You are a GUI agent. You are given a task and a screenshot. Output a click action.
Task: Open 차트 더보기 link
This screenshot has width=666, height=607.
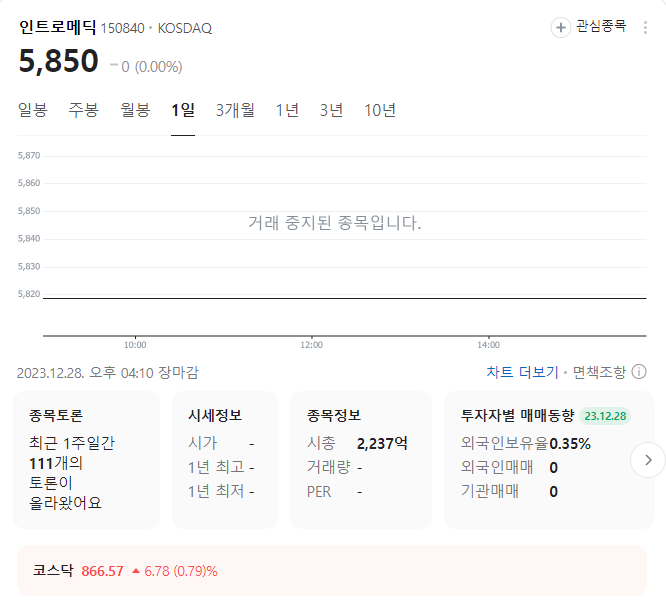coord(522,372)
